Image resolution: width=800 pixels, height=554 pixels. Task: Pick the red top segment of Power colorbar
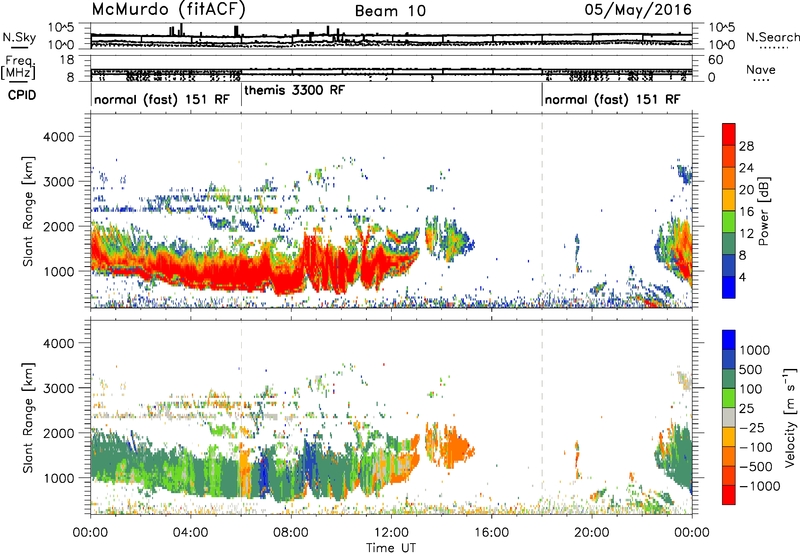point(729,134)
